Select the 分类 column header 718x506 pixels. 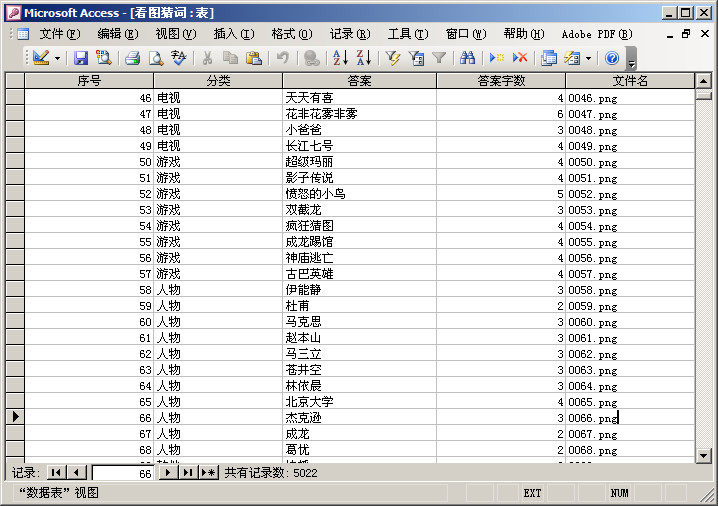pos(218,81)
